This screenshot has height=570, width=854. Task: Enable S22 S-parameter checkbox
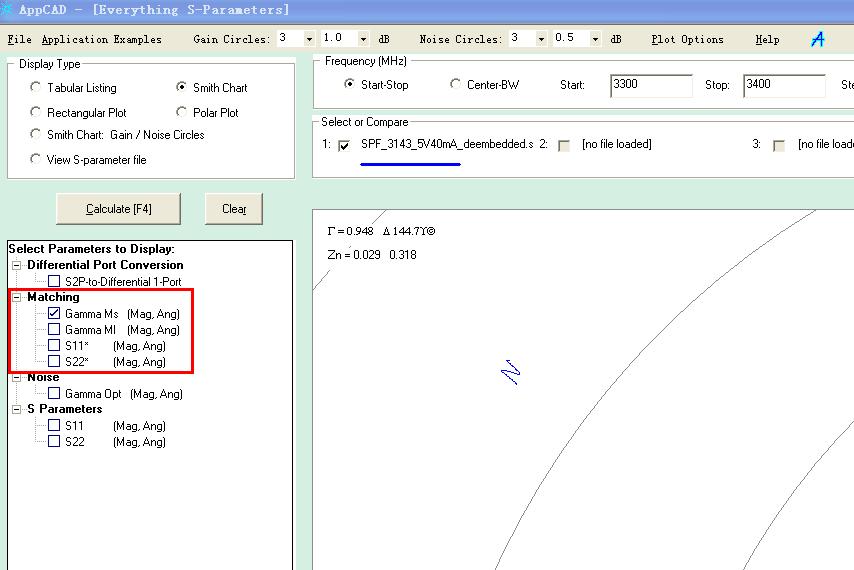point(54,441)
